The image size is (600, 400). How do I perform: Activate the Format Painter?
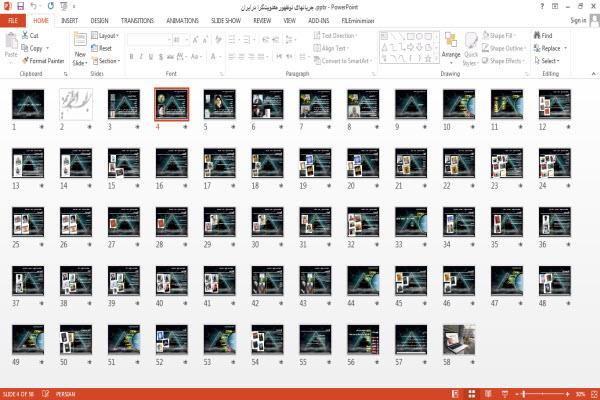pyautogui.click(x=43, y=60)
